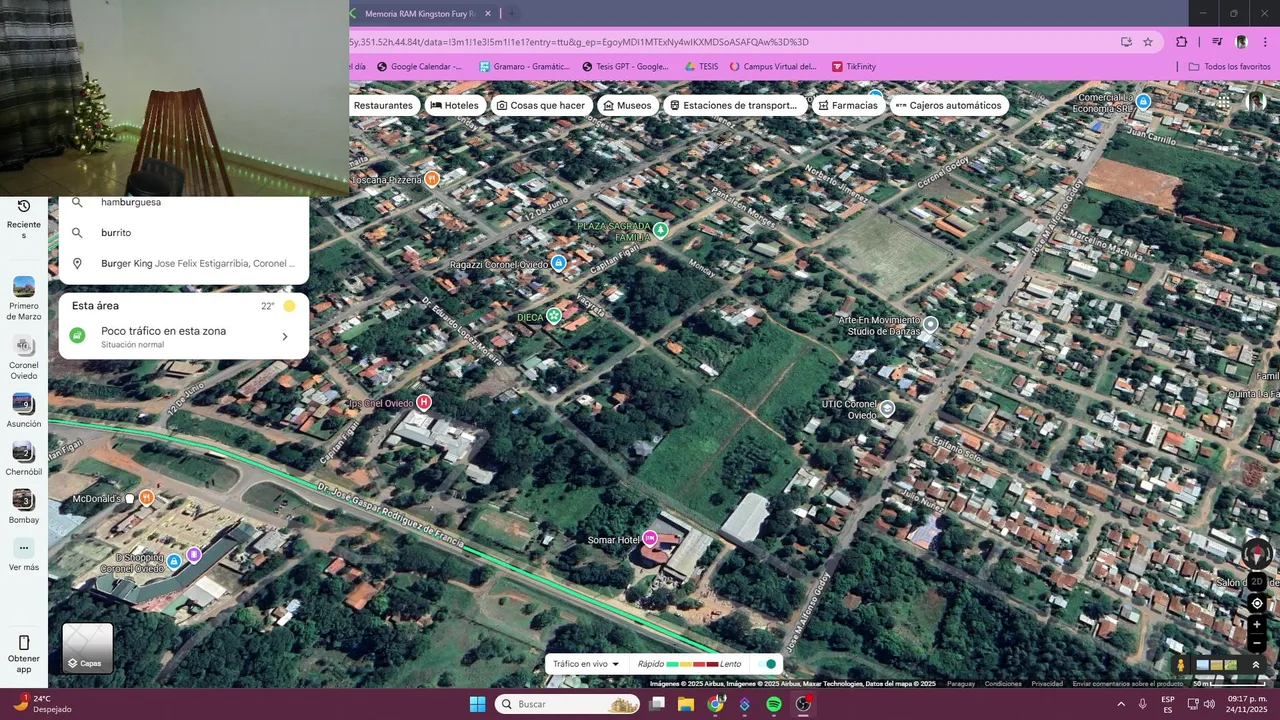The image size is (1280, 720).
Task: Open Campus Virtual bookmark
Action: (773, 67)
